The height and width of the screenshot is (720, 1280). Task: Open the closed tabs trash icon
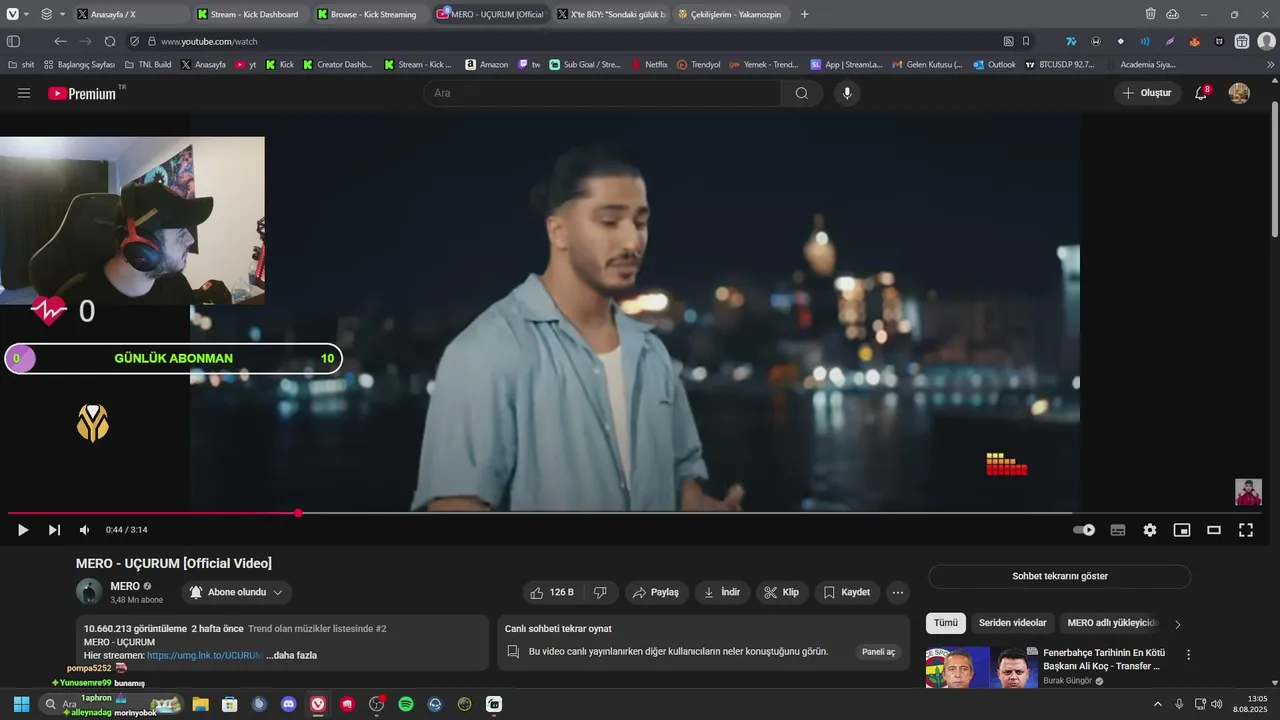tap(1150, 14)
